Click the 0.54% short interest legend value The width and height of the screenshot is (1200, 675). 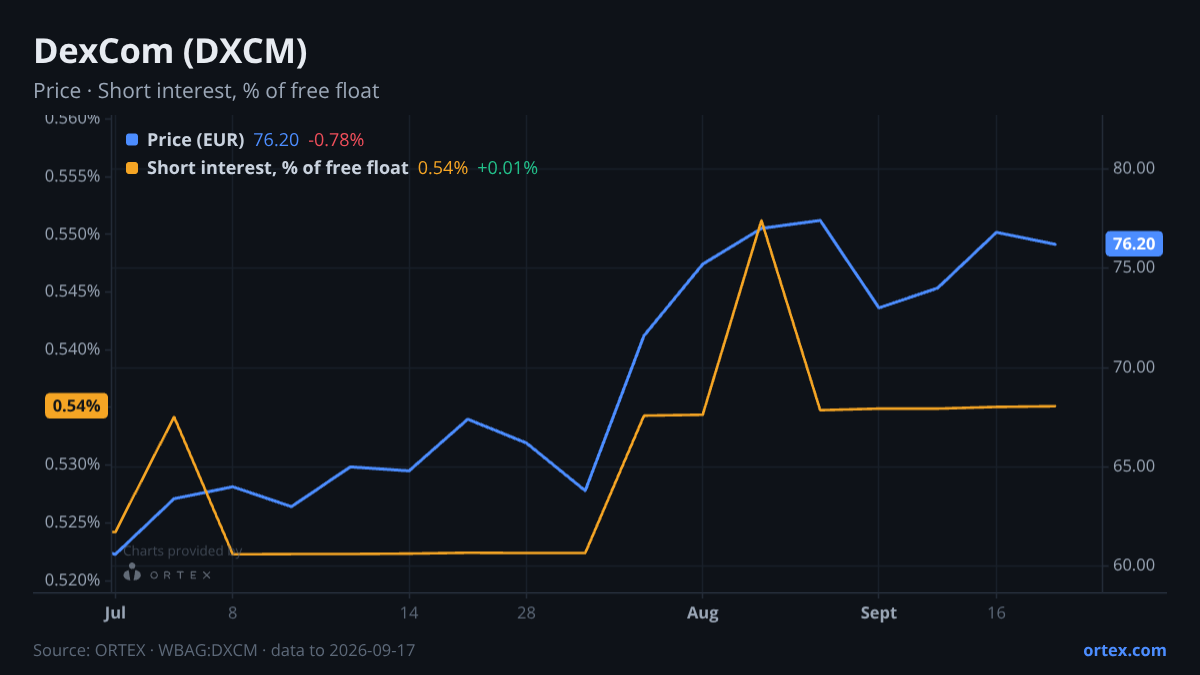442,168
